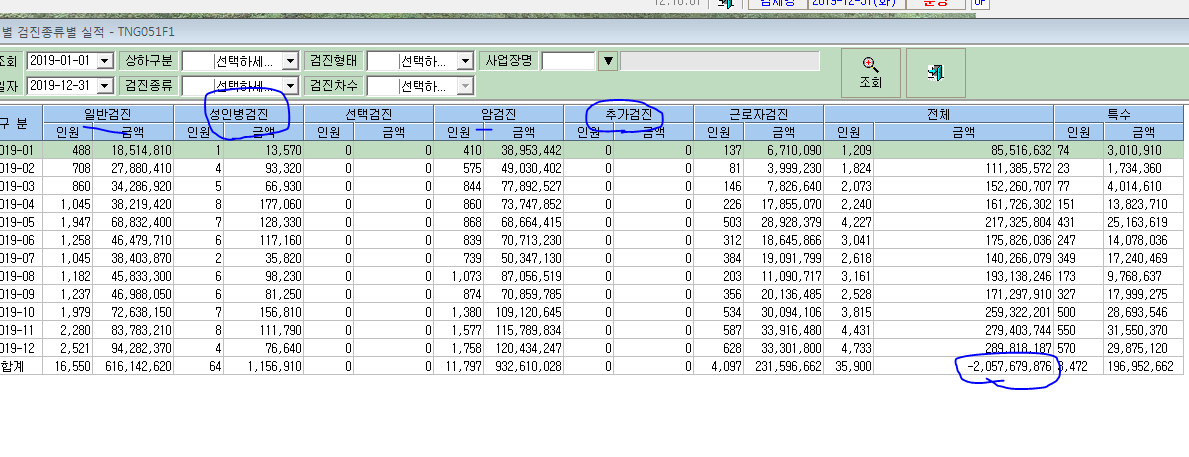Click the 2019-12 전체 인원 4,733 cell

coord(849,349)
